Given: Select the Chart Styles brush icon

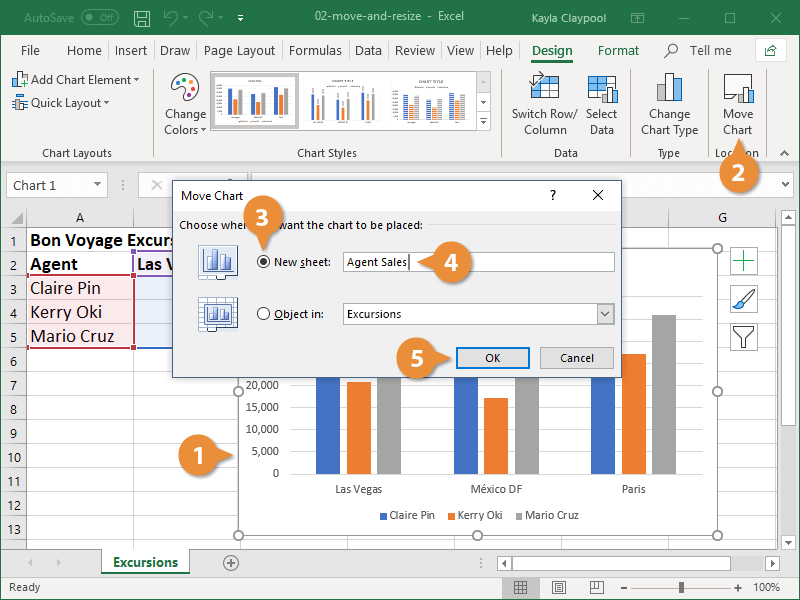Looking at the screenshot, I should pos(743,298).
